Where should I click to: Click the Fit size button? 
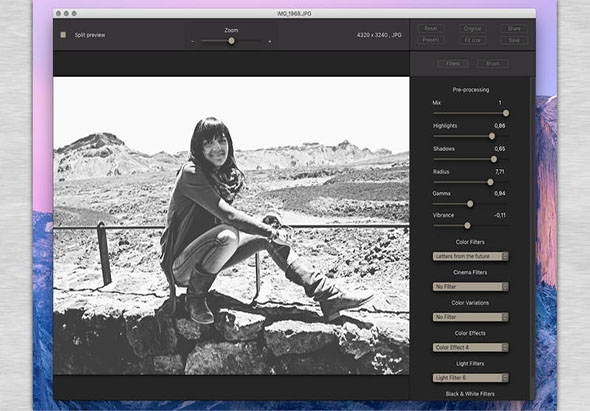coord(472,40)
